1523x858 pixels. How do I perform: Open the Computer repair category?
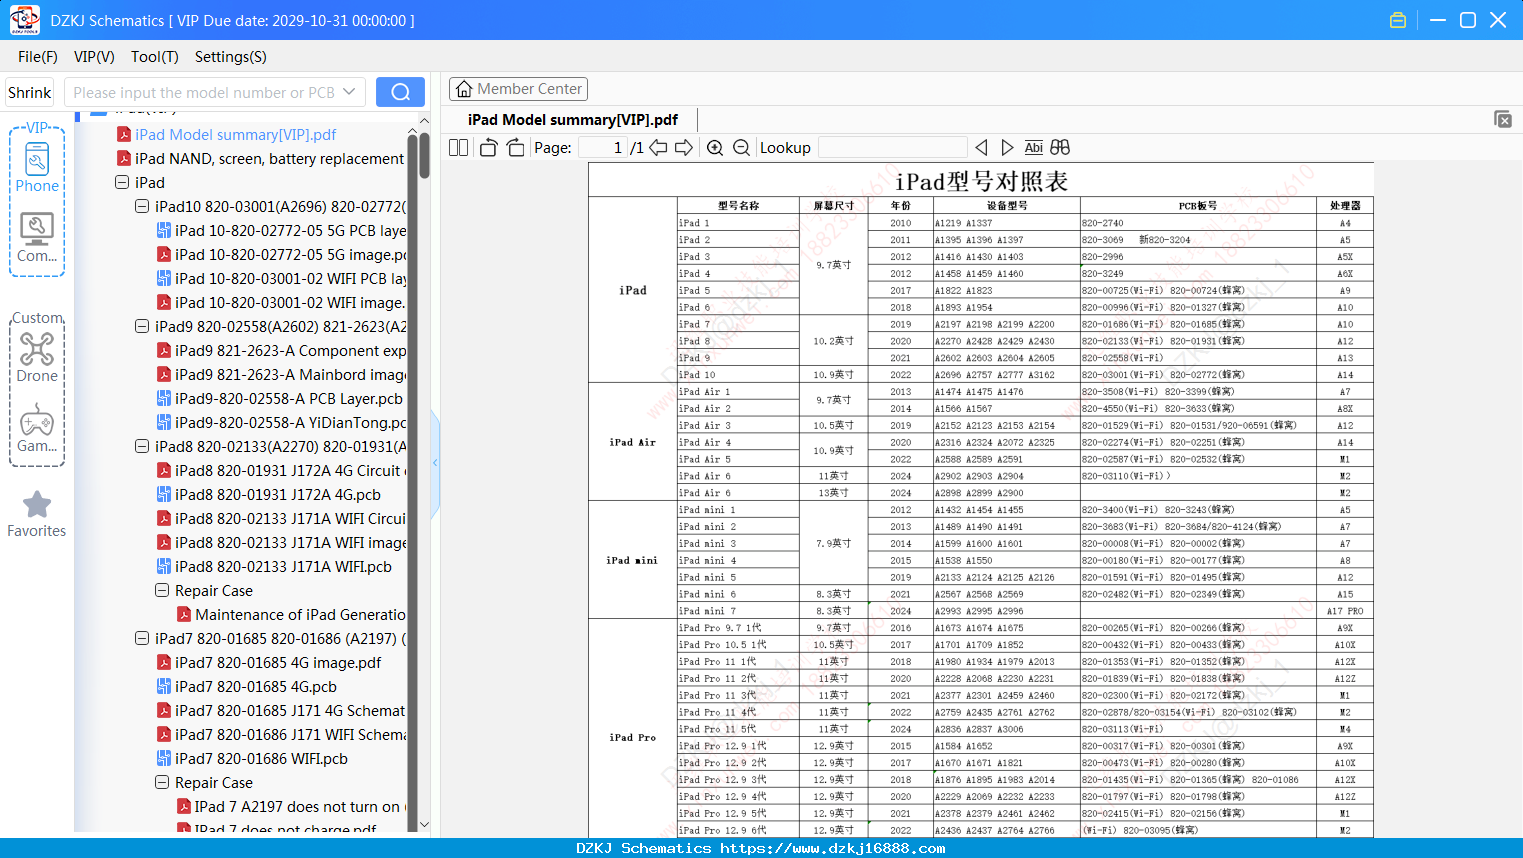[x=37, y=237]
